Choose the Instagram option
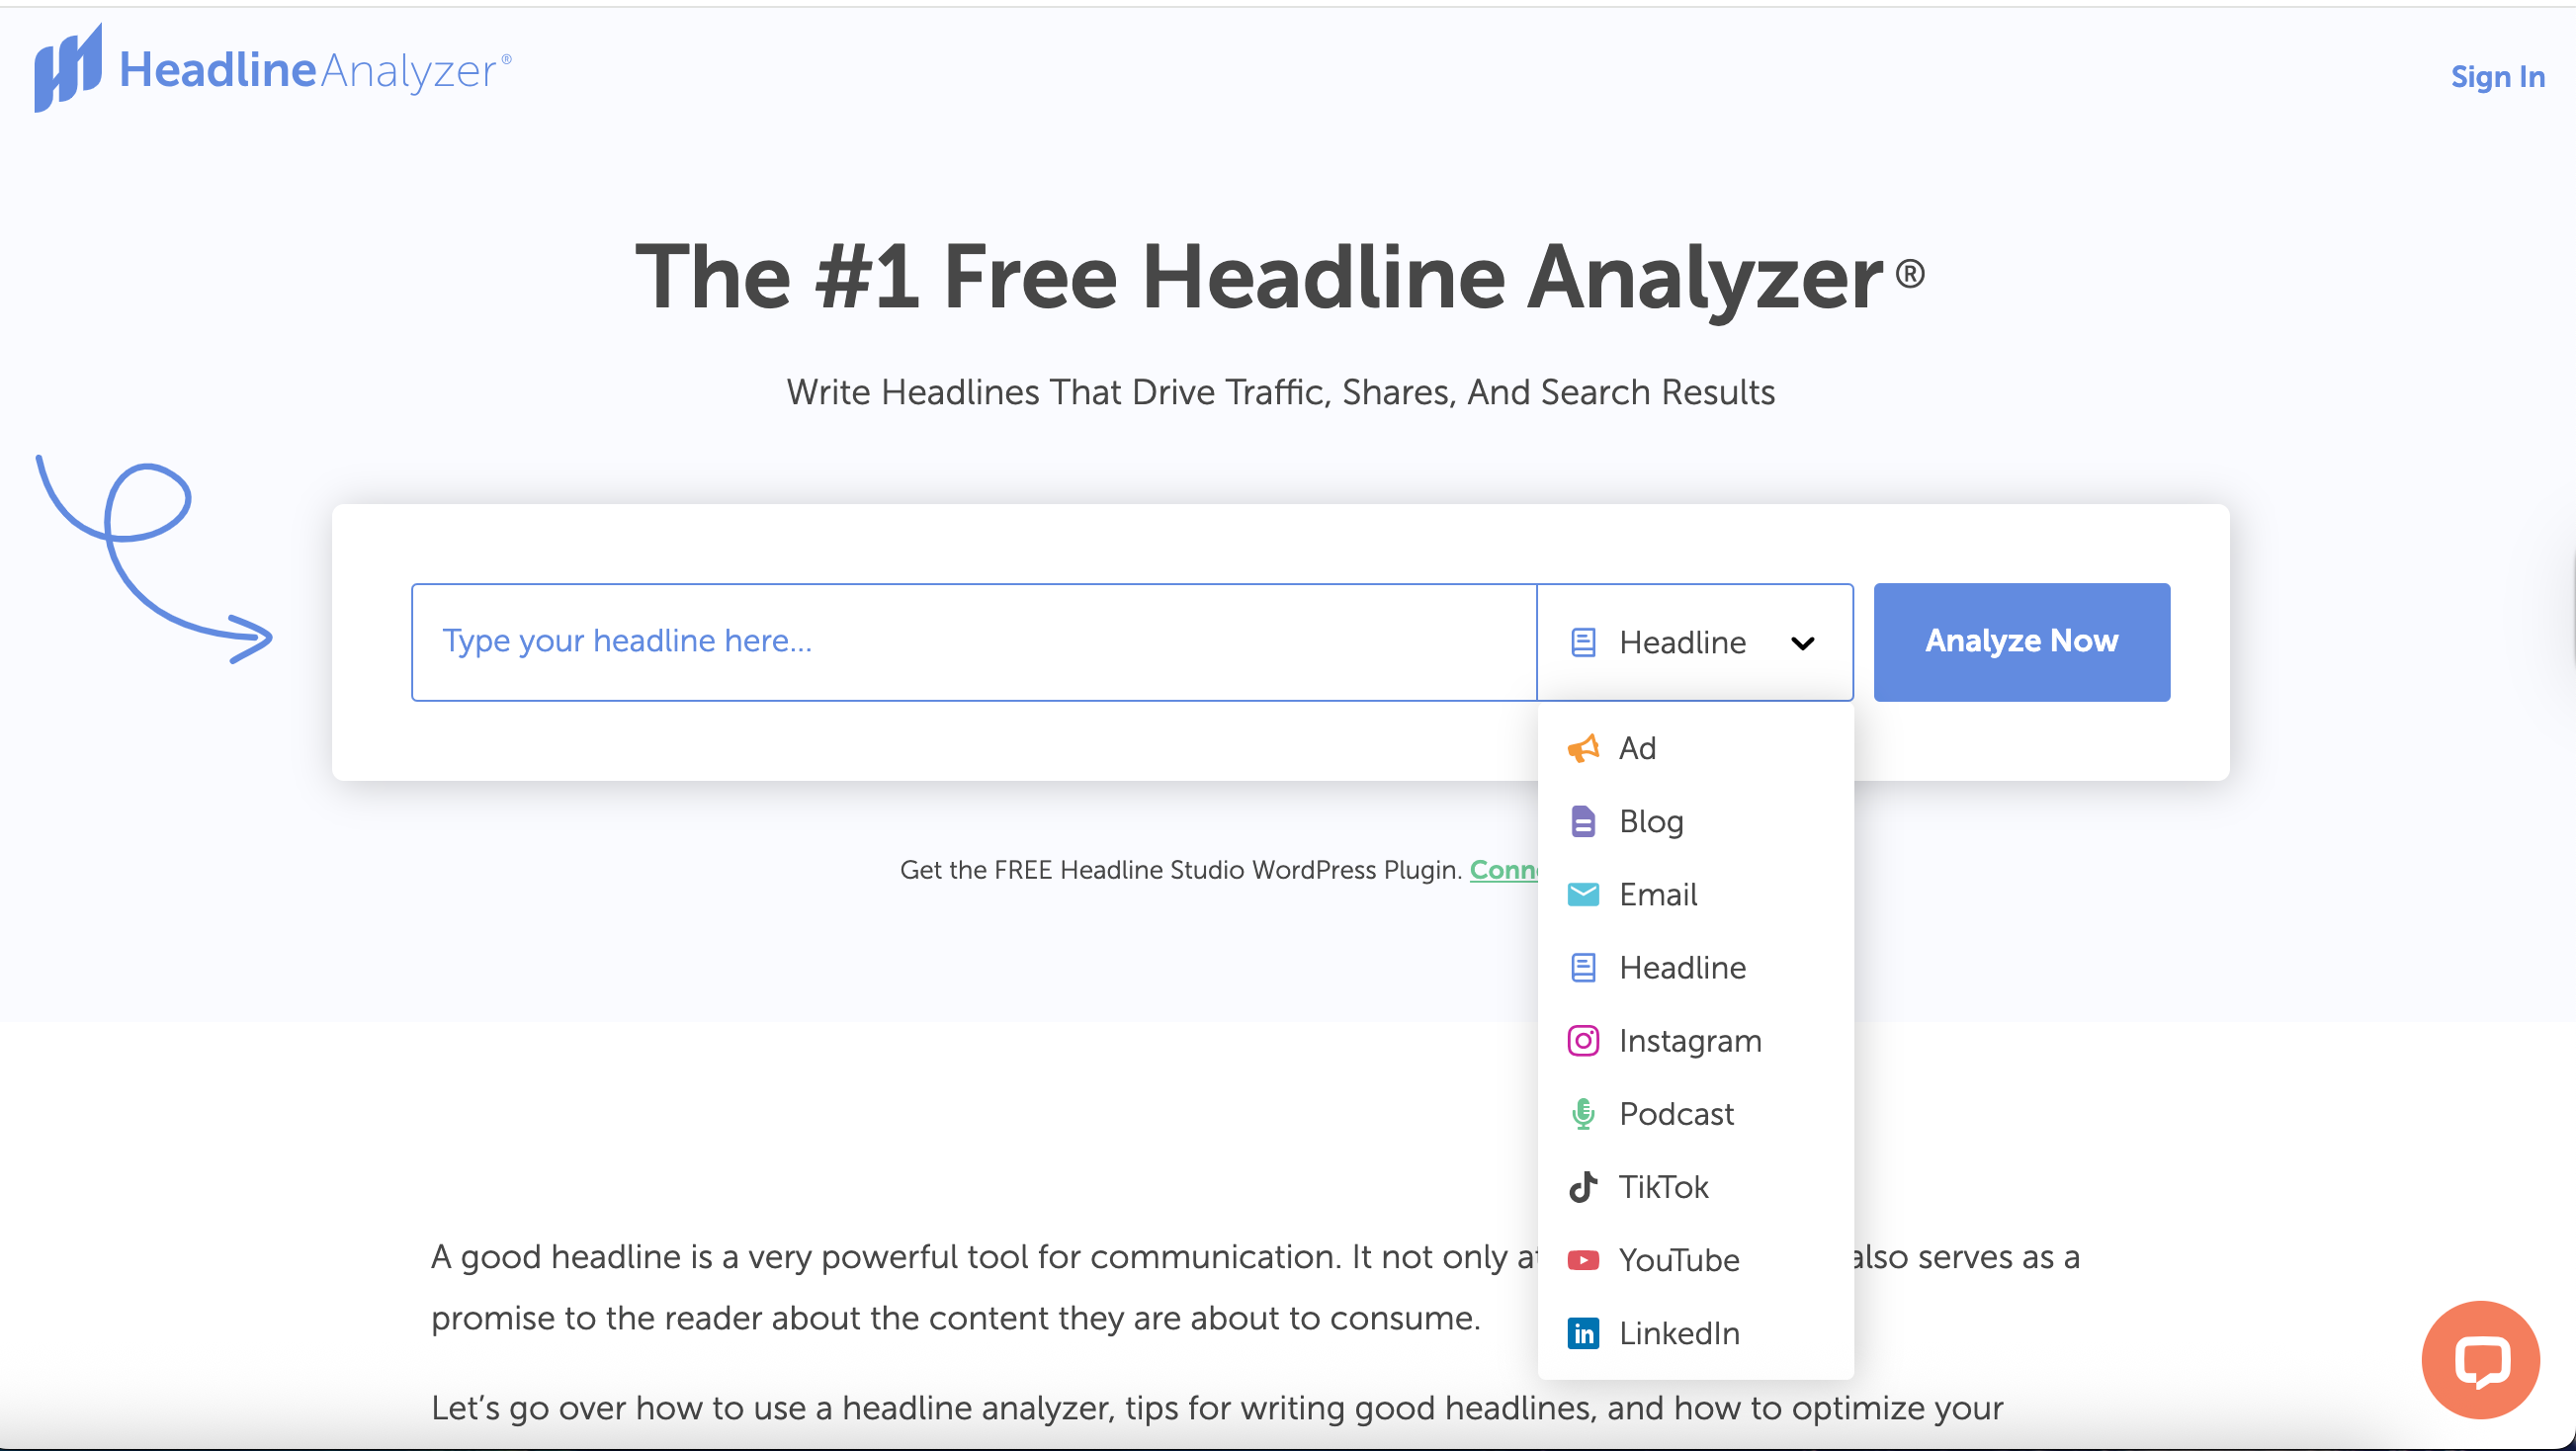The image size is (2576, 1451). 1695,1040
